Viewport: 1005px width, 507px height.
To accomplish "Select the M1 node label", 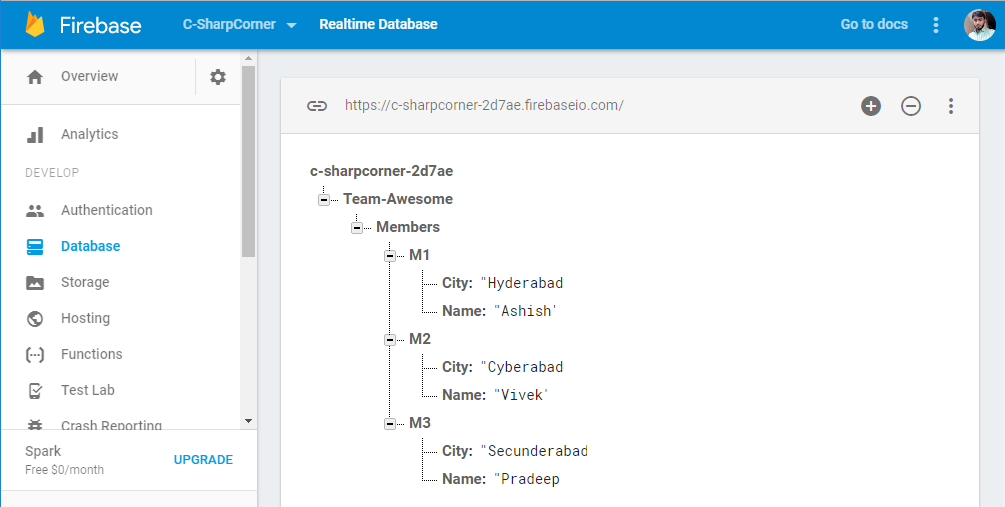I will coord(419,255).
